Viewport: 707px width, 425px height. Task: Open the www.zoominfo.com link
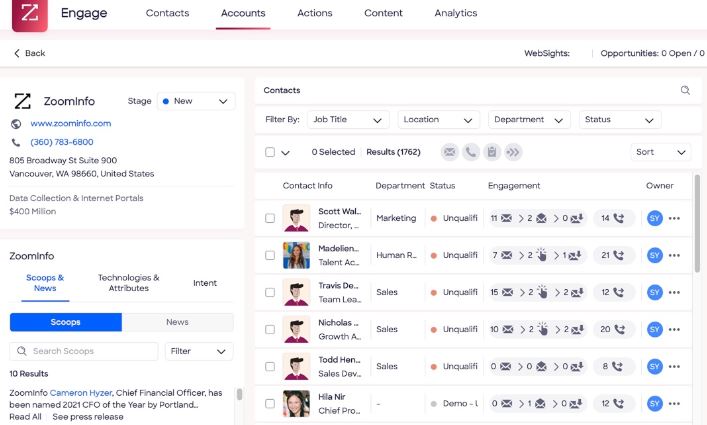71,123
